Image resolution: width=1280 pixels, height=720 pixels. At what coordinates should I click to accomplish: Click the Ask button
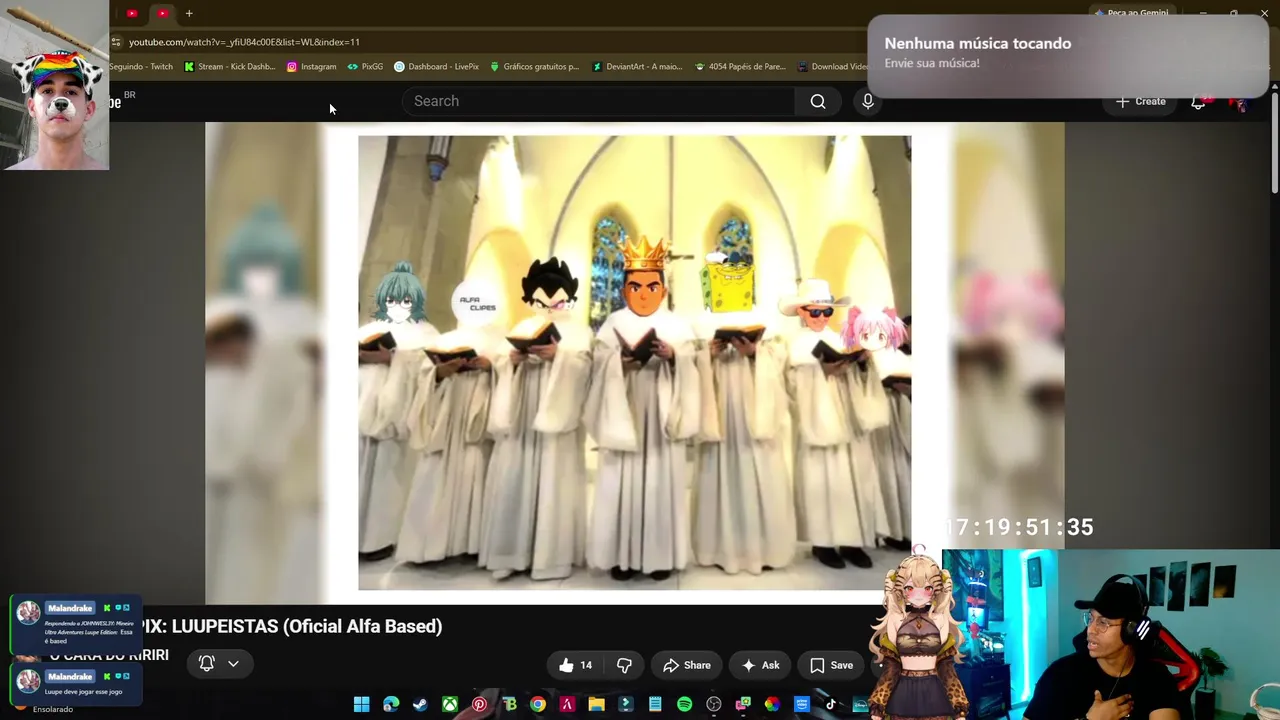pyautogui.click(x=760, y=665)
